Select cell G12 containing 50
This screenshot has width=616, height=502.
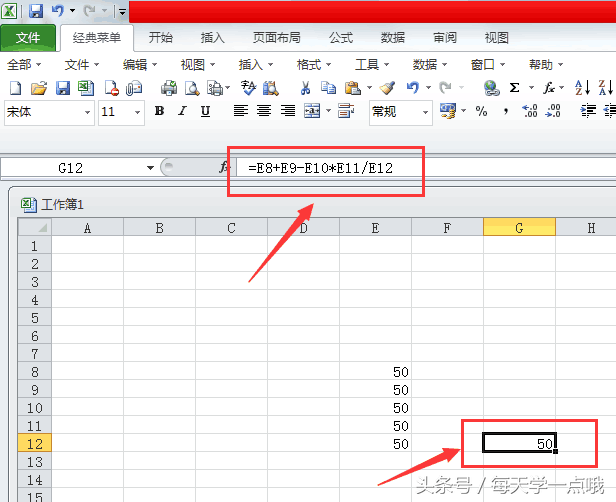tap(519, 443)
